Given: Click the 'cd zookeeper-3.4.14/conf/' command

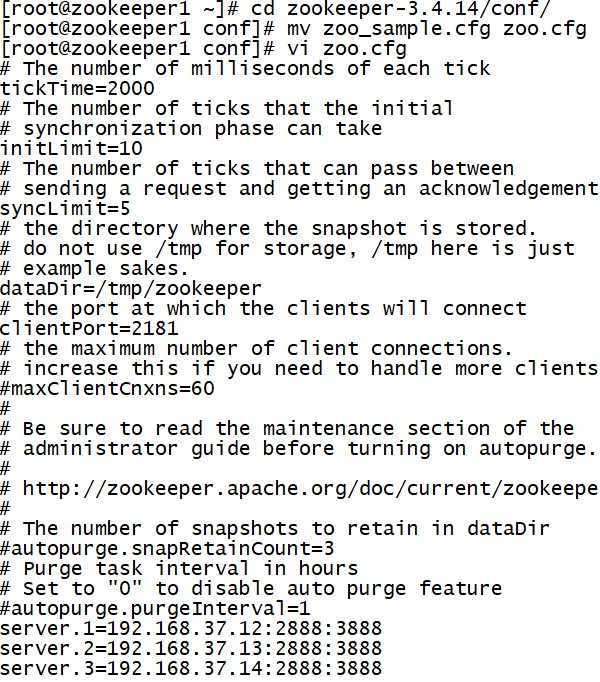Looking at the screenshot, I should (x=401, y=9).
